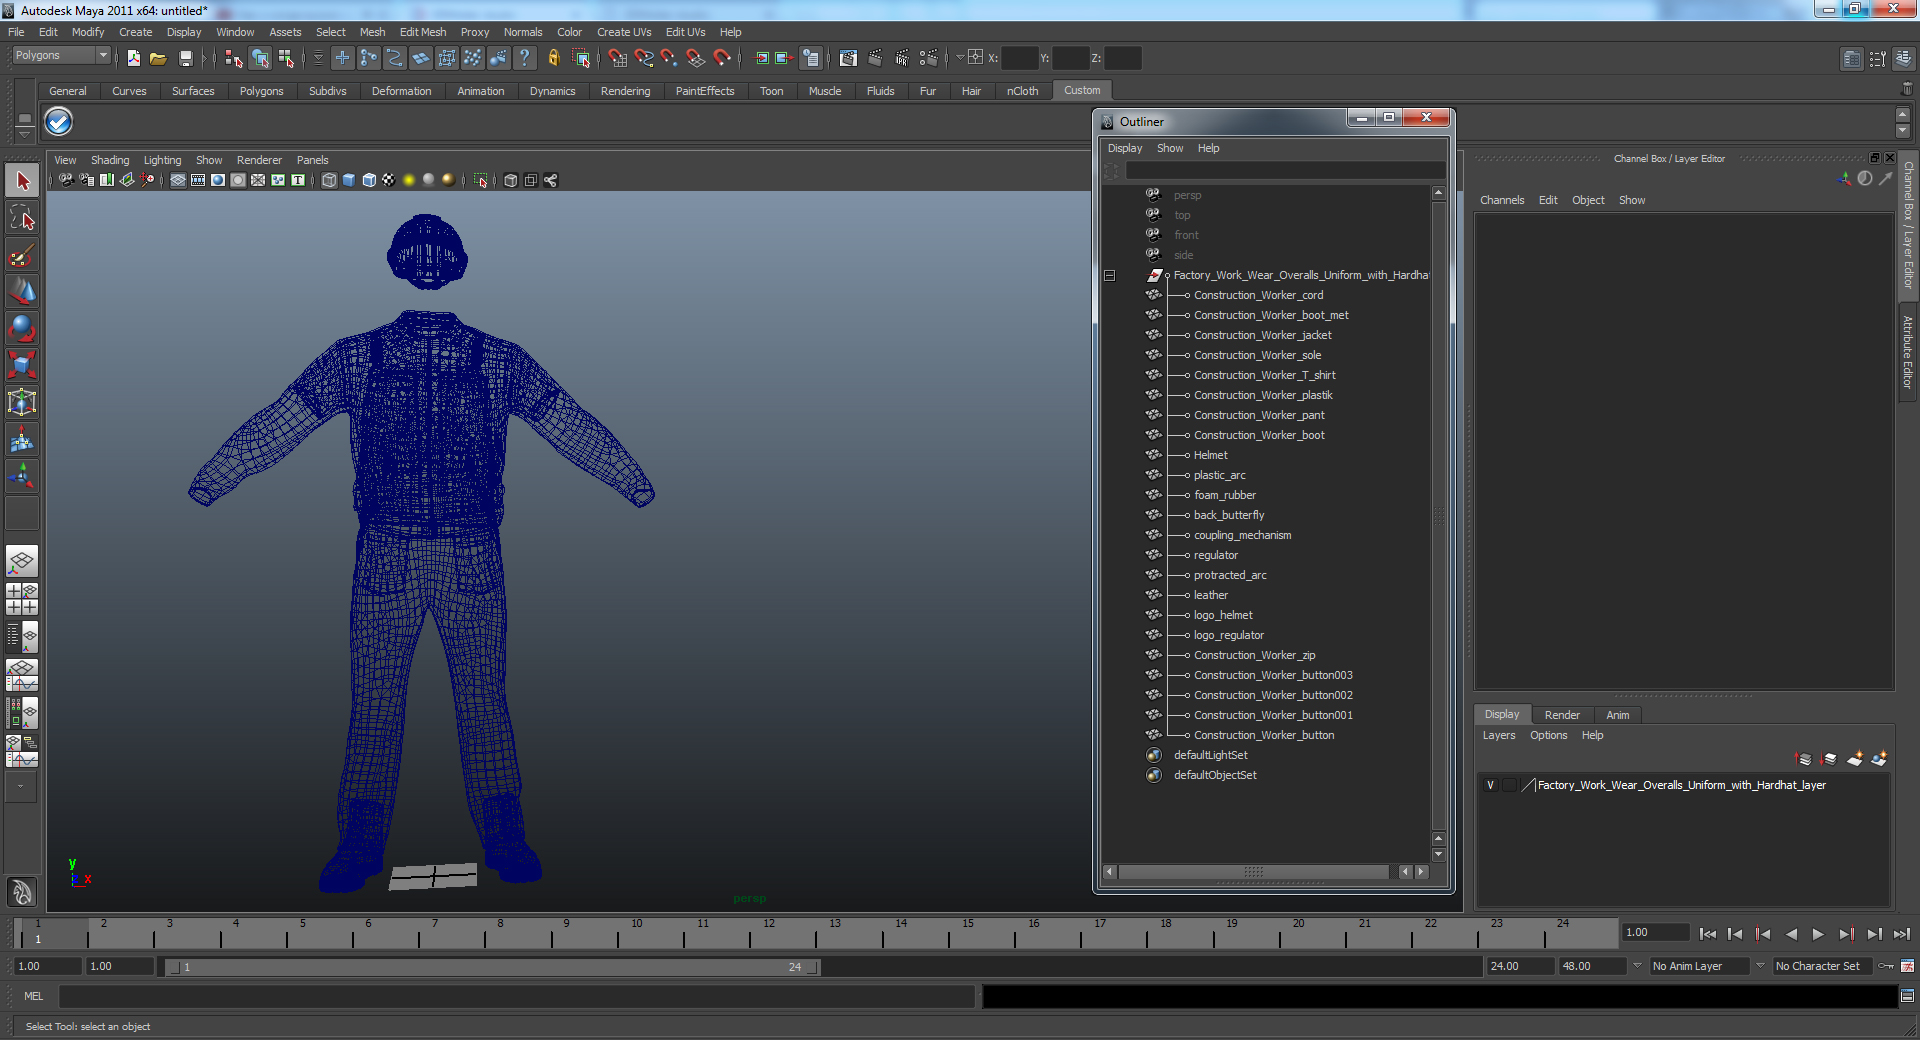
Task: Open the Outliner Display menu
Action: point(1125,148)
